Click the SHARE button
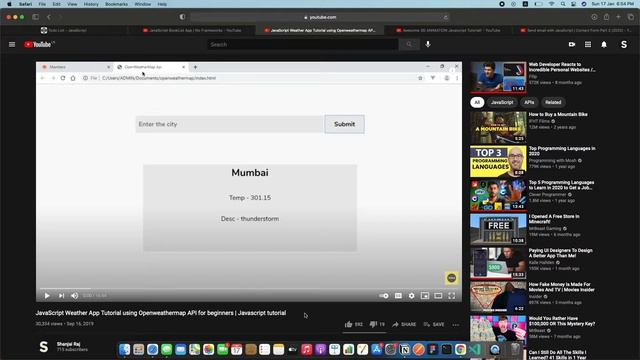 [x=404, y=324]
